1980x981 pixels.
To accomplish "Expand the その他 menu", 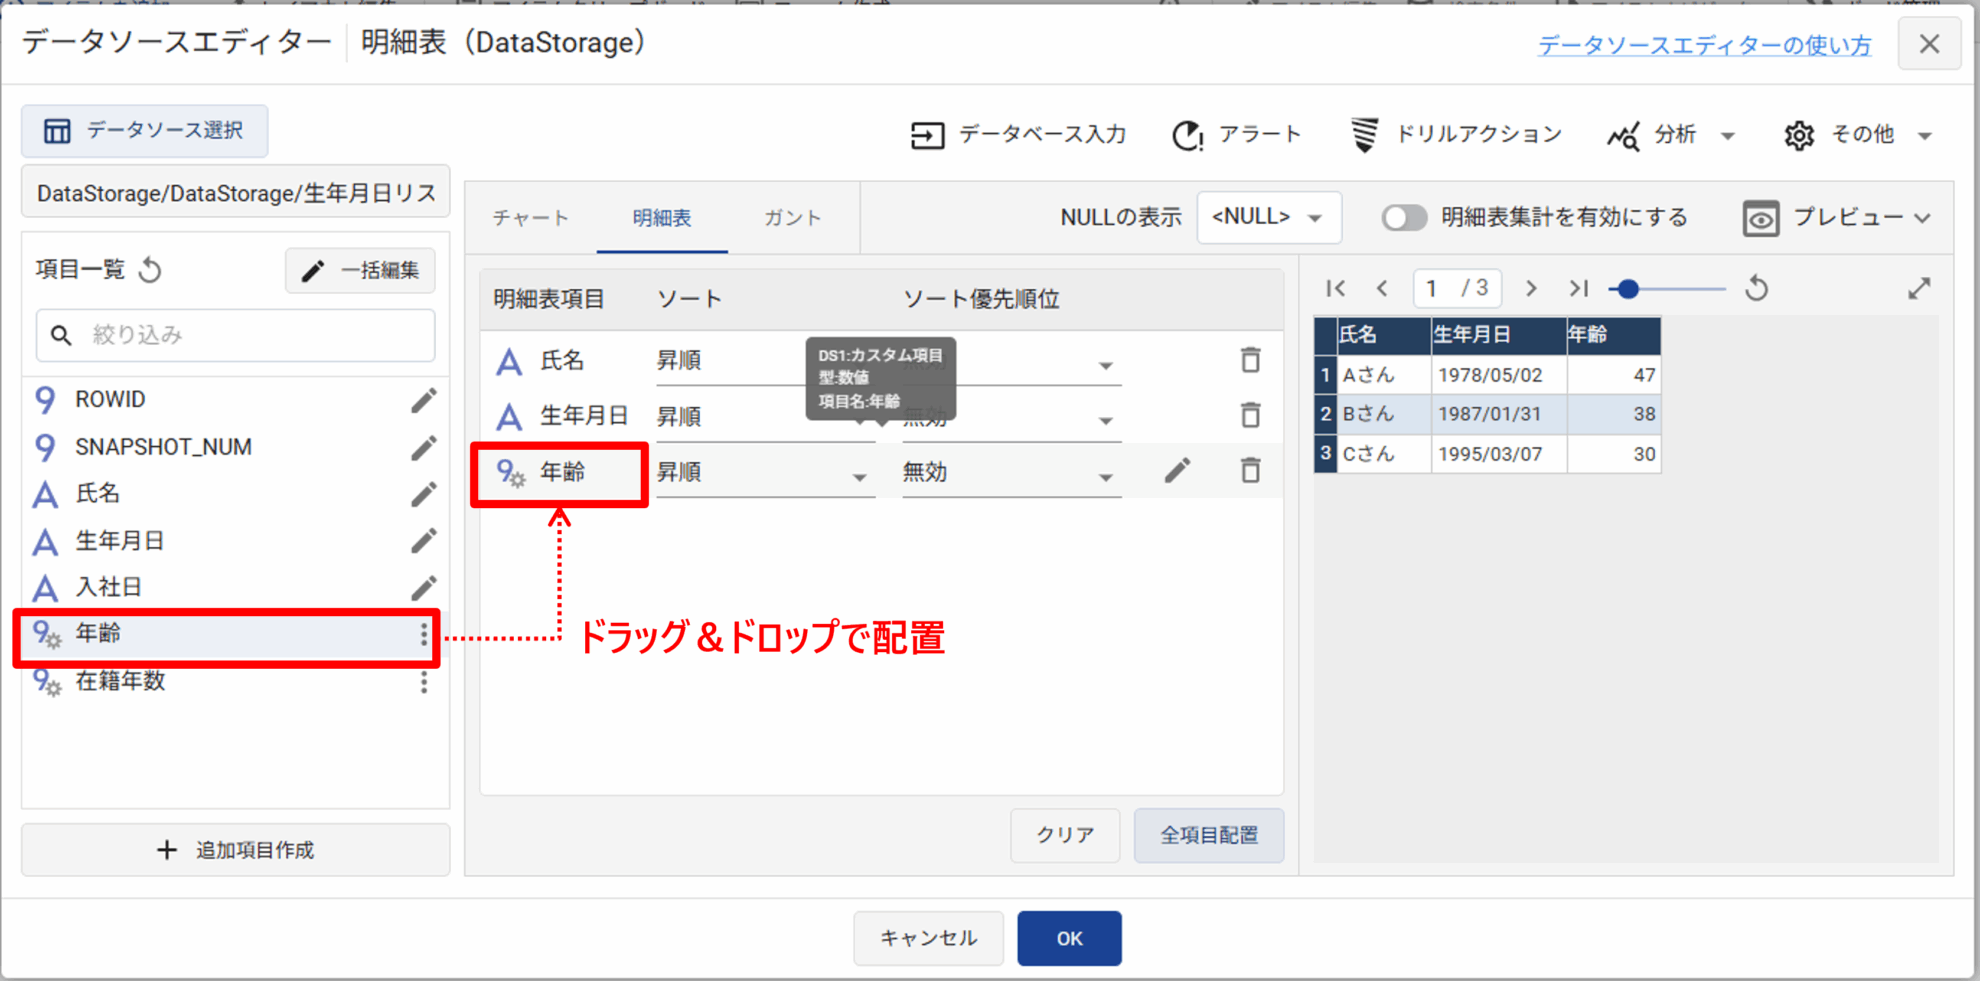I will coord(1859,135).
